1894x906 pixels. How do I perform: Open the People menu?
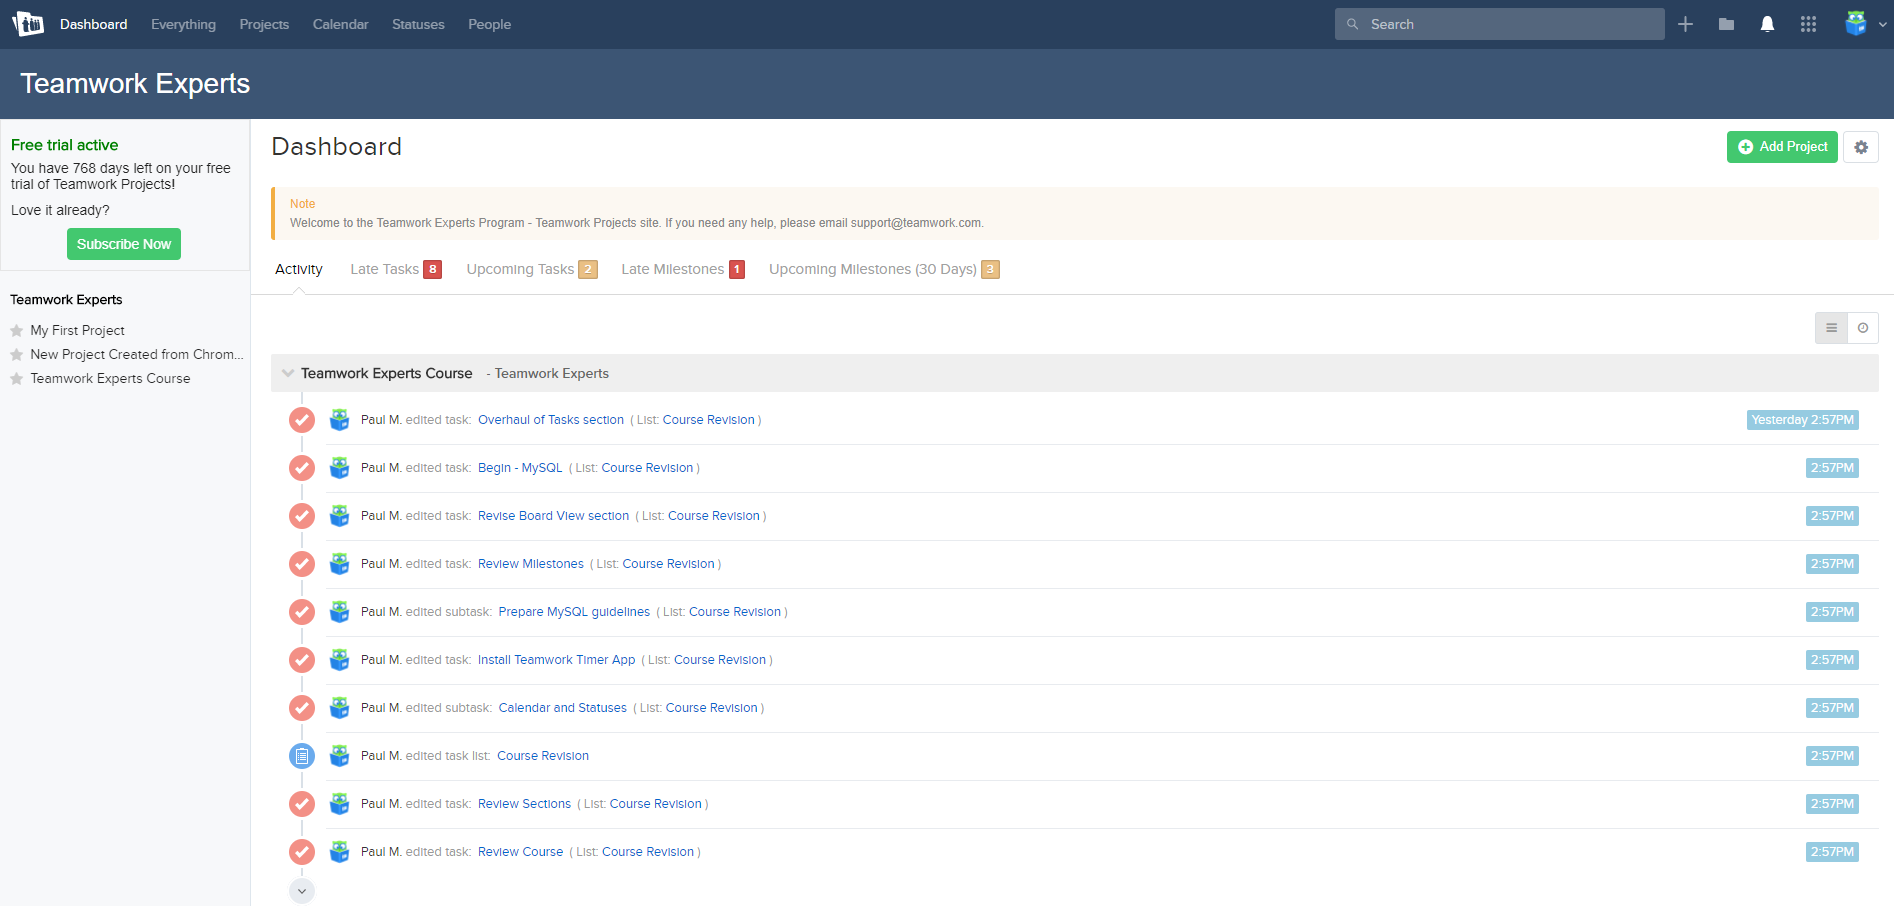489,24
